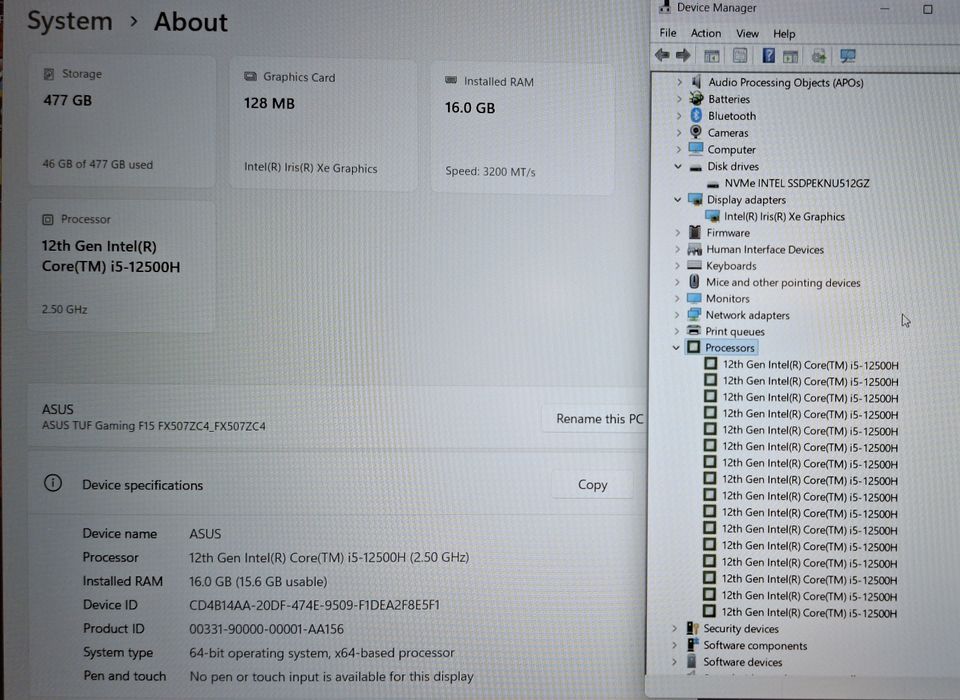The width and height of the screenshot is (960, 700).
Task: Select the Human Interface Devices label
Action: 765,249
